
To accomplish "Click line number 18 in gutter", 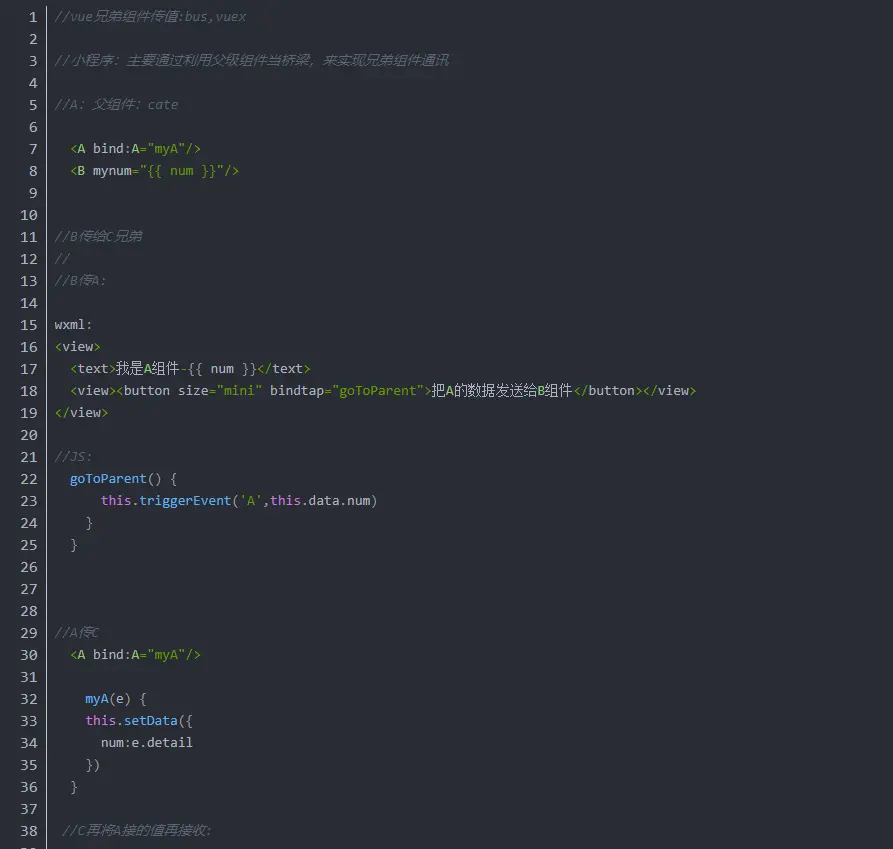I will [x=29, y=391].
